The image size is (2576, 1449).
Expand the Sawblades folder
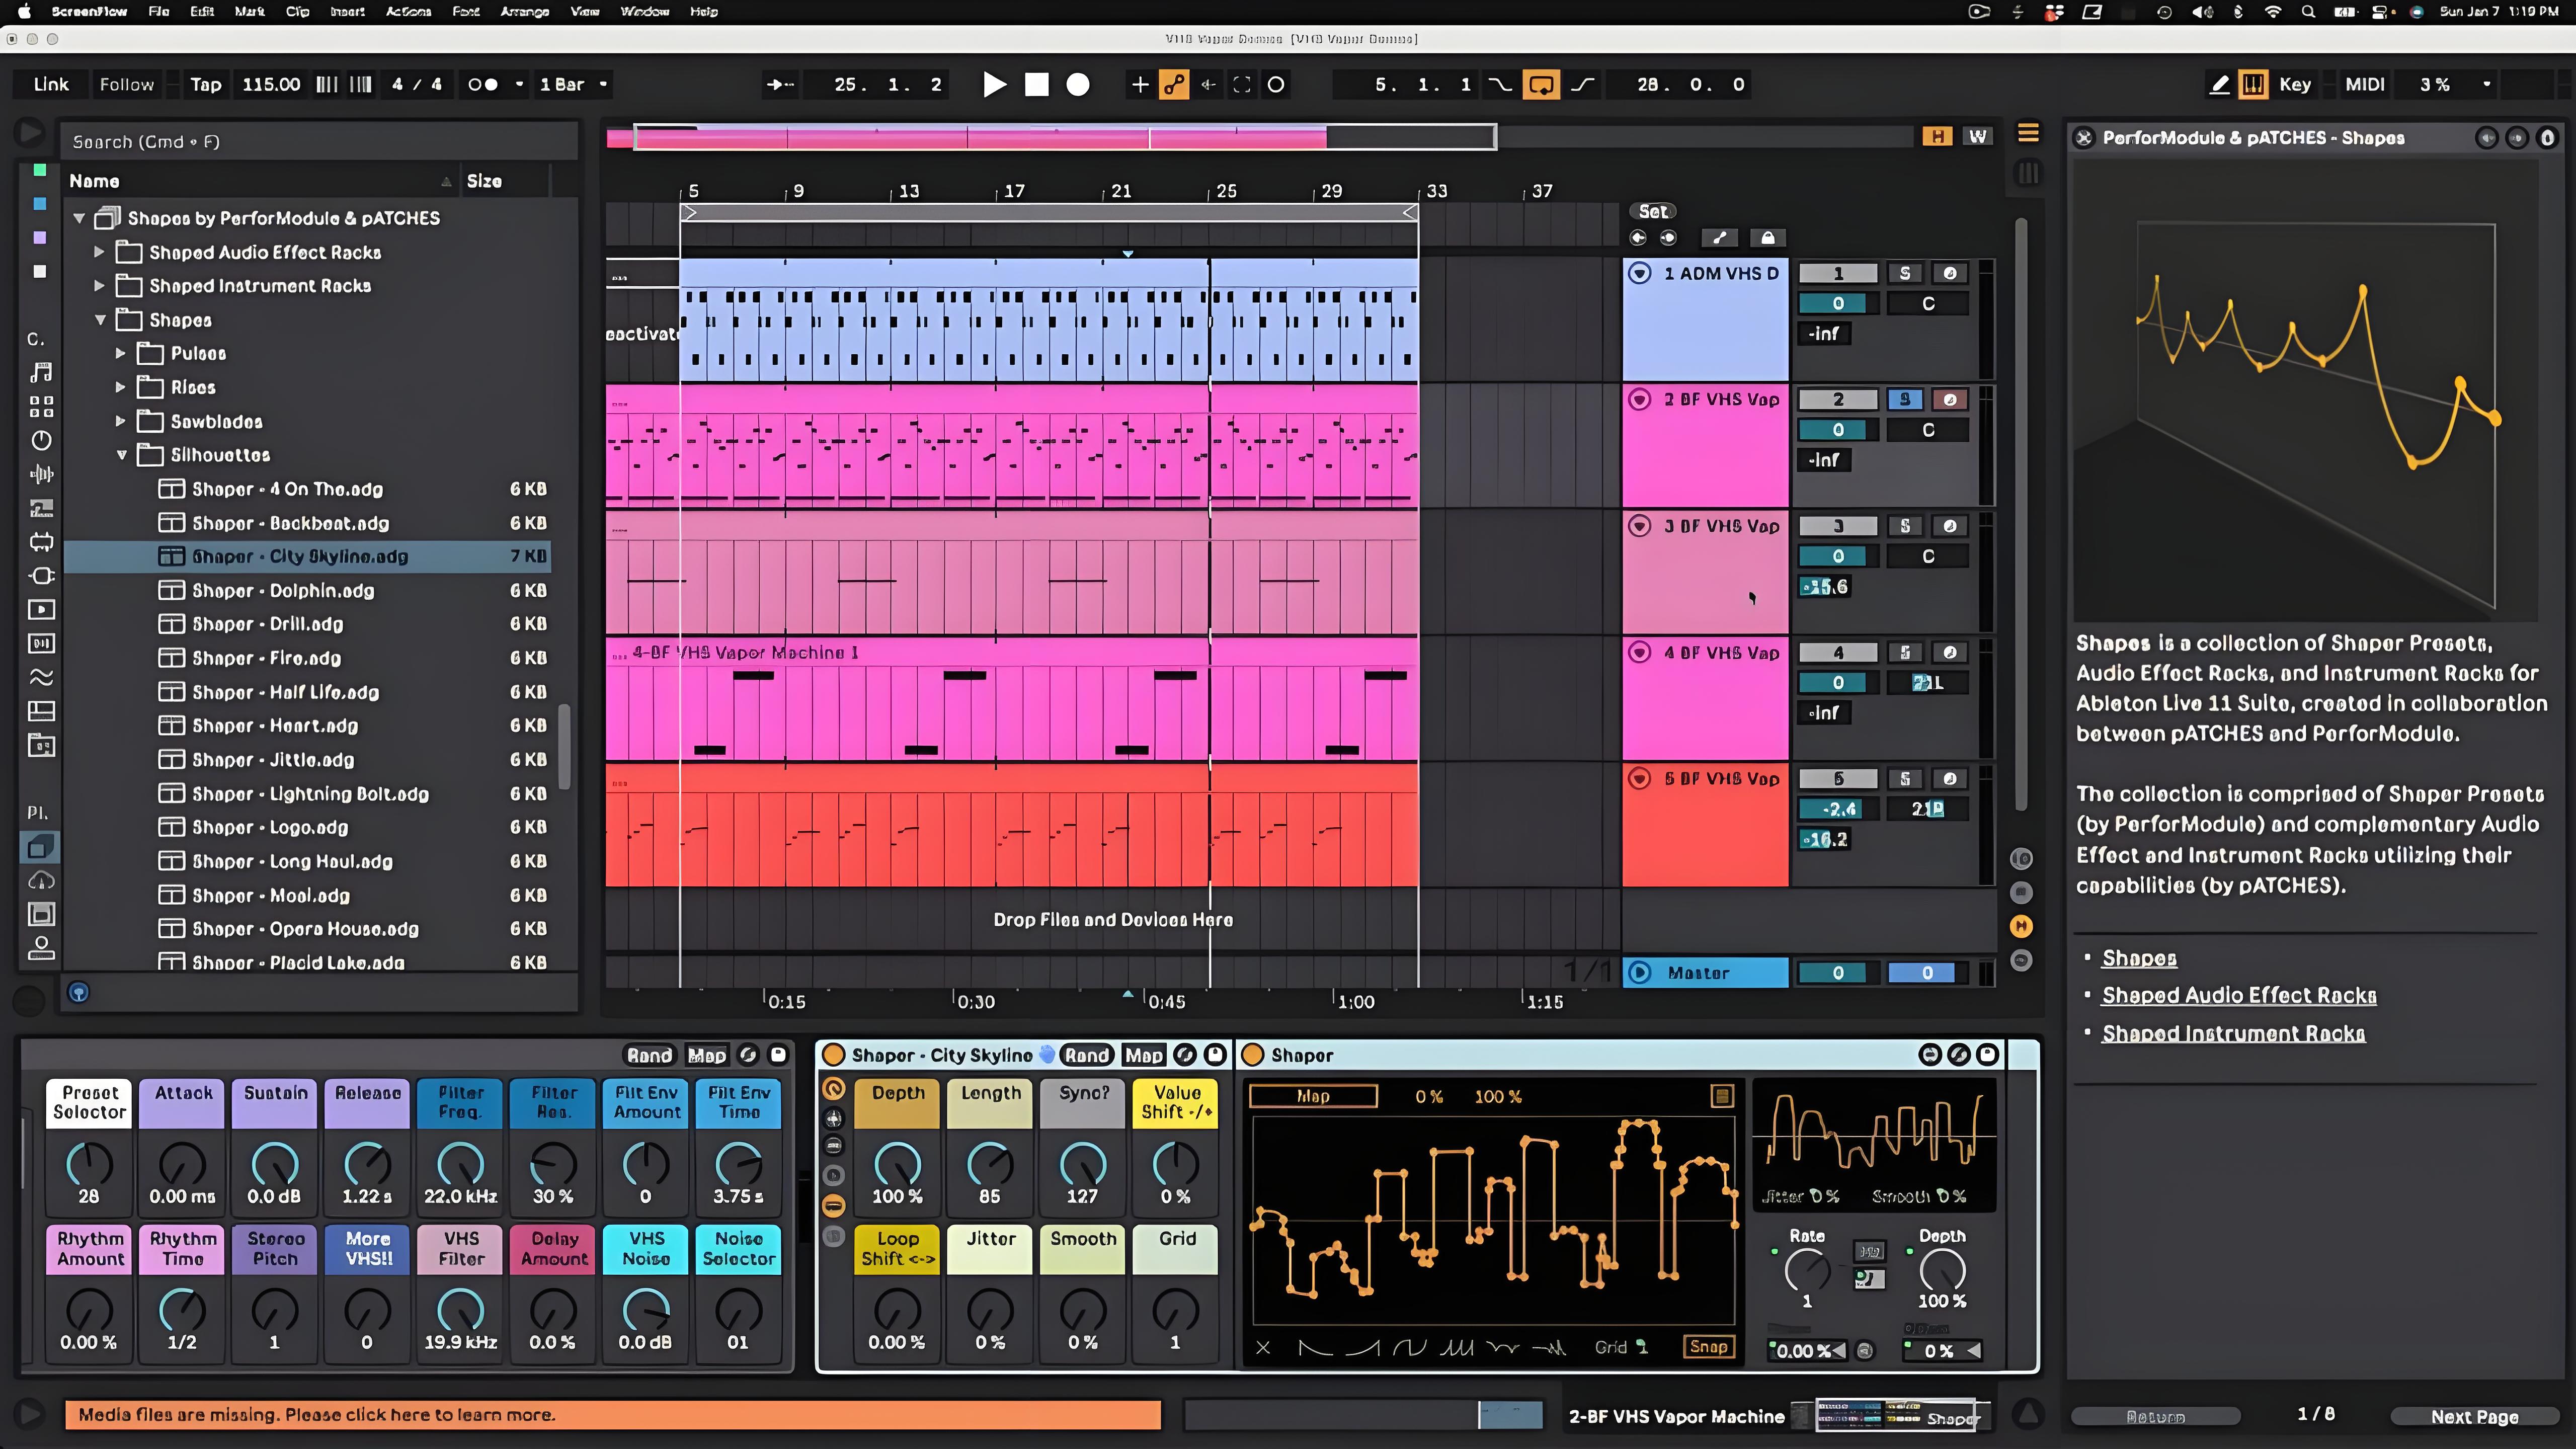point(120,422)
